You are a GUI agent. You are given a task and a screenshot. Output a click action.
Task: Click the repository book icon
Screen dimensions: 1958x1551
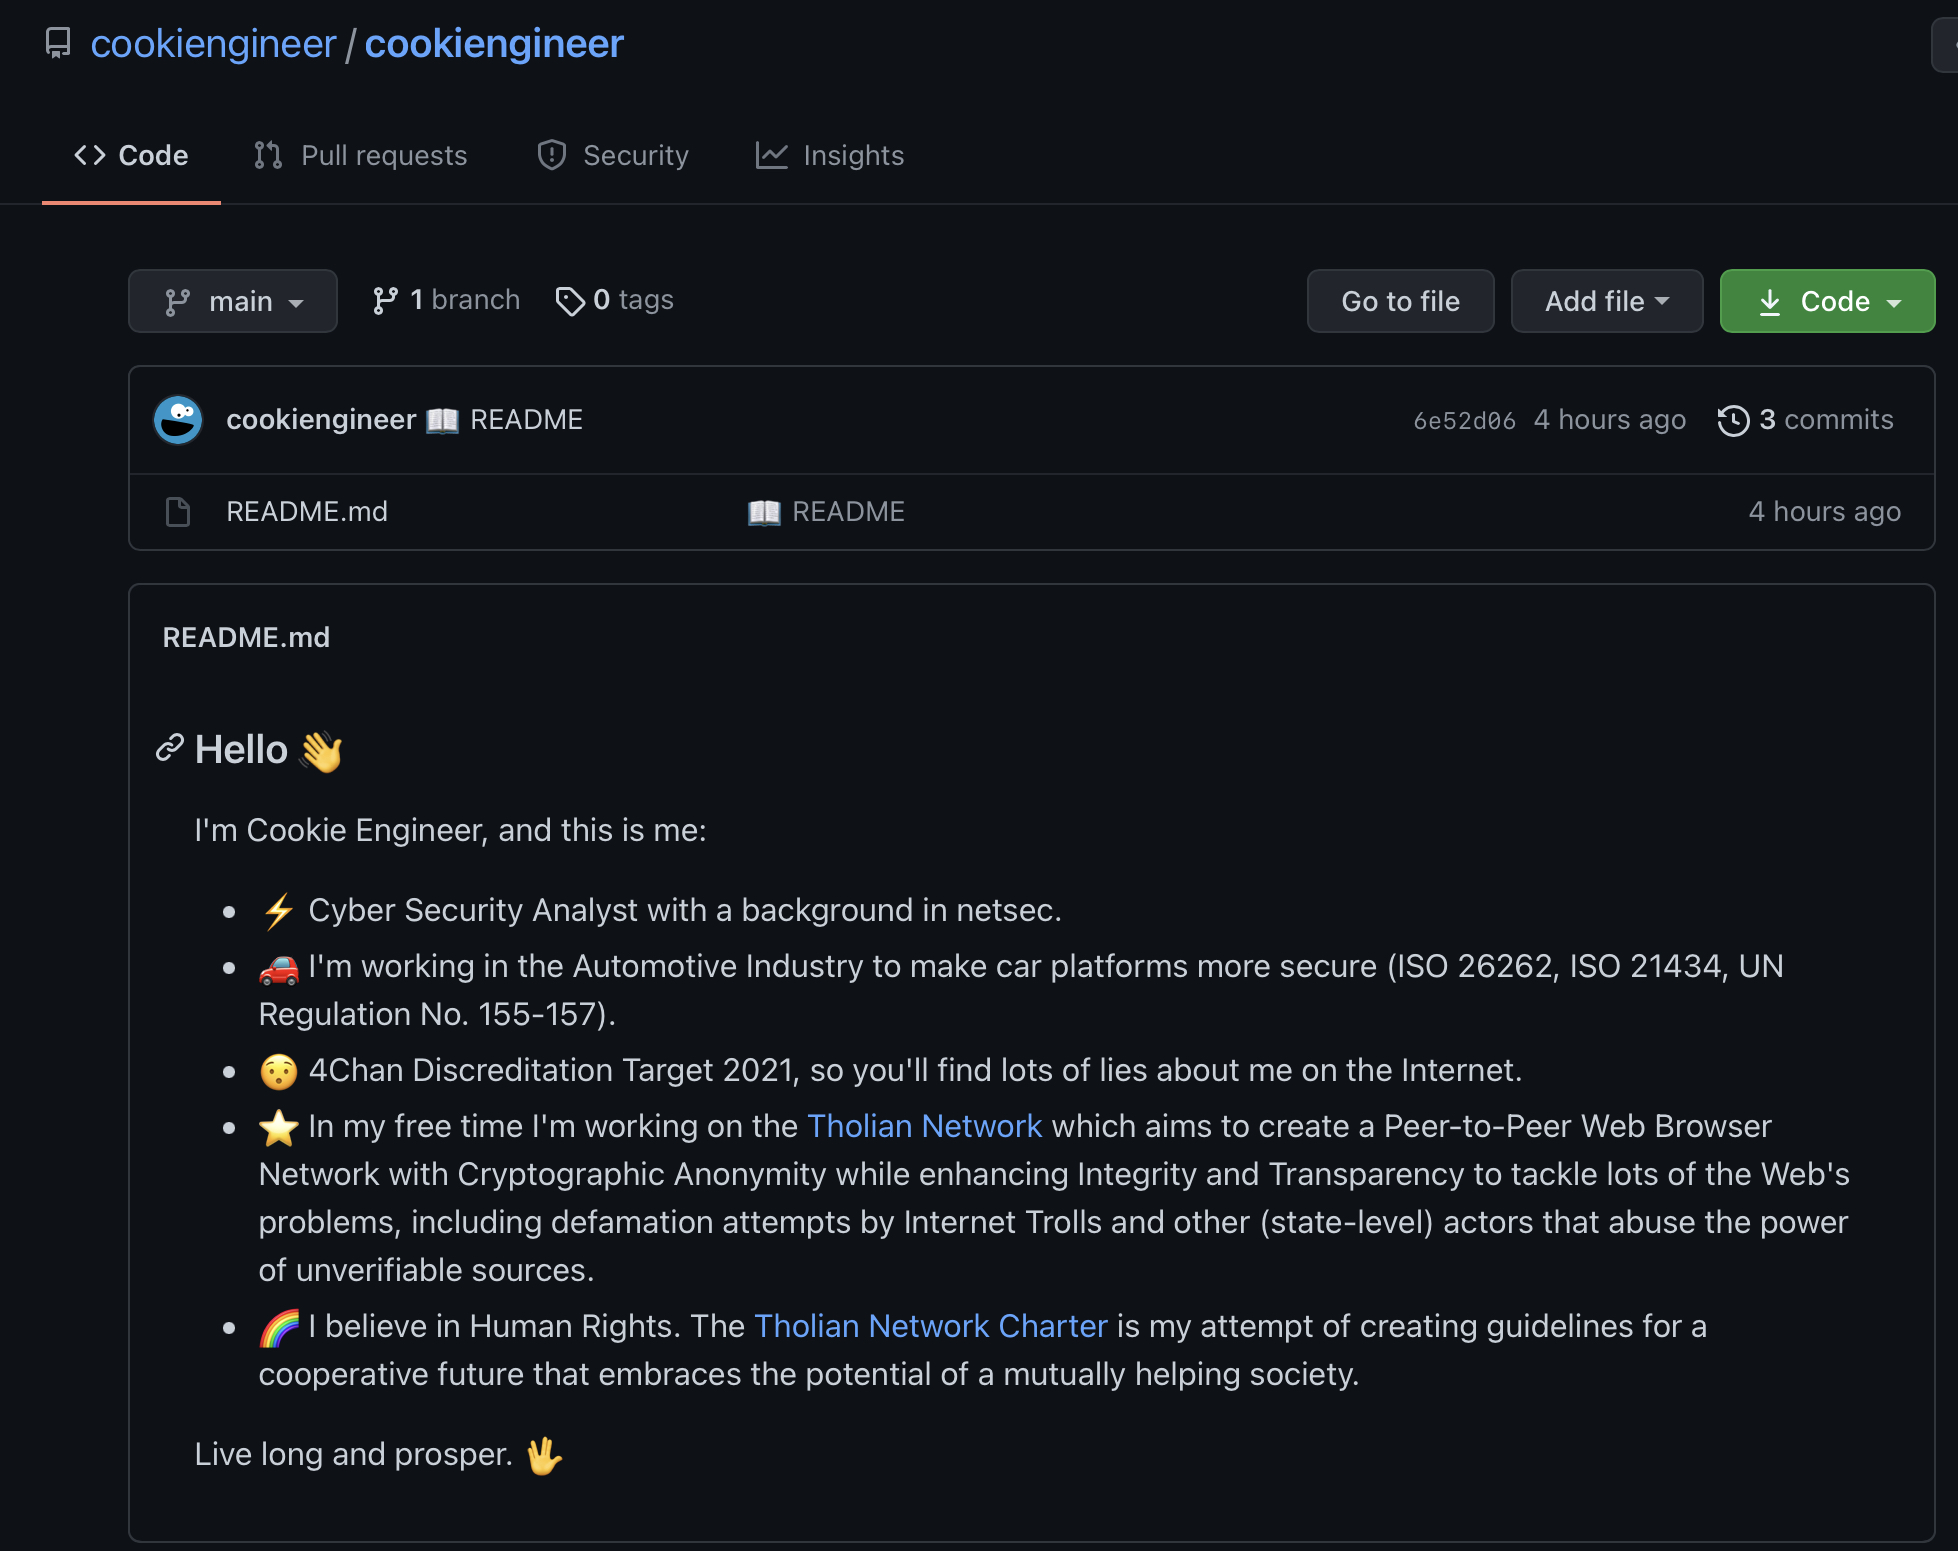coord(58,43)
